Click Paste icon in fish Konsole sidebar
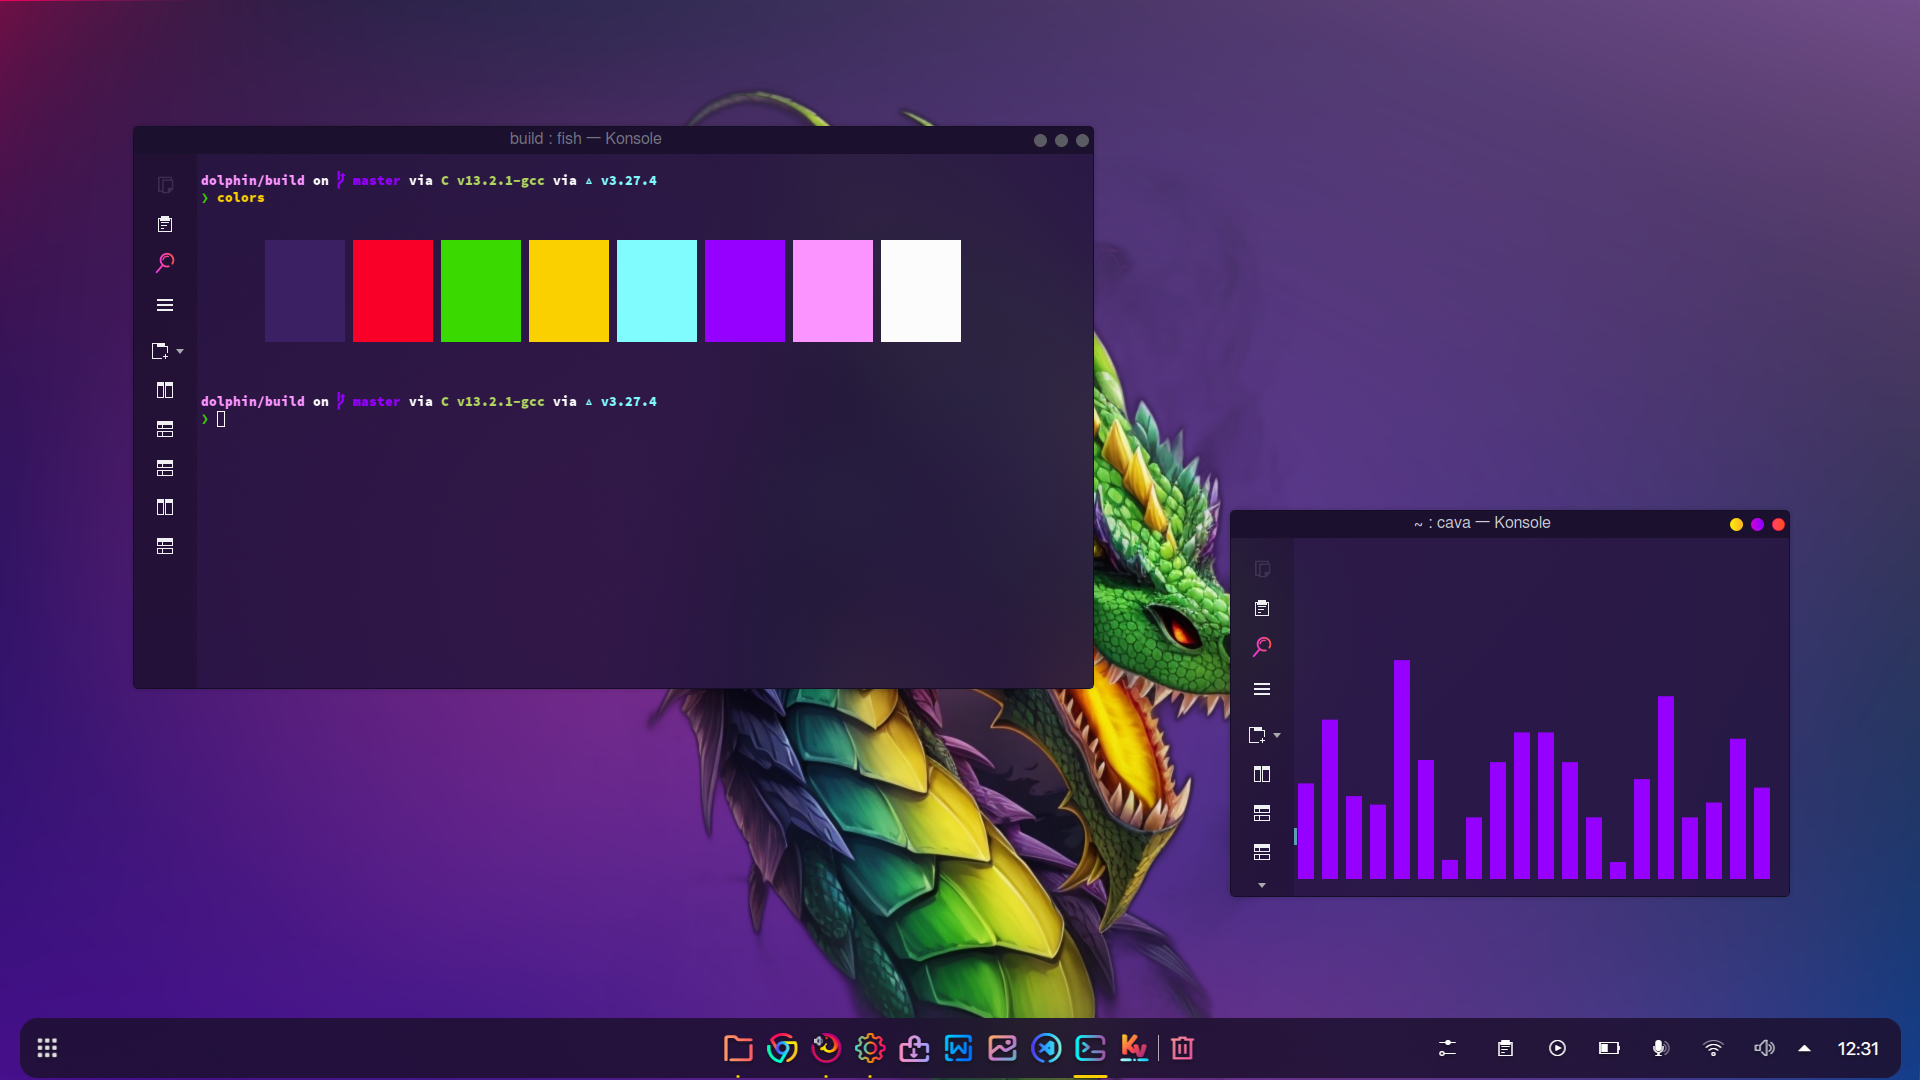Viewport: 1920px width, 1080px height. (165, 224)
